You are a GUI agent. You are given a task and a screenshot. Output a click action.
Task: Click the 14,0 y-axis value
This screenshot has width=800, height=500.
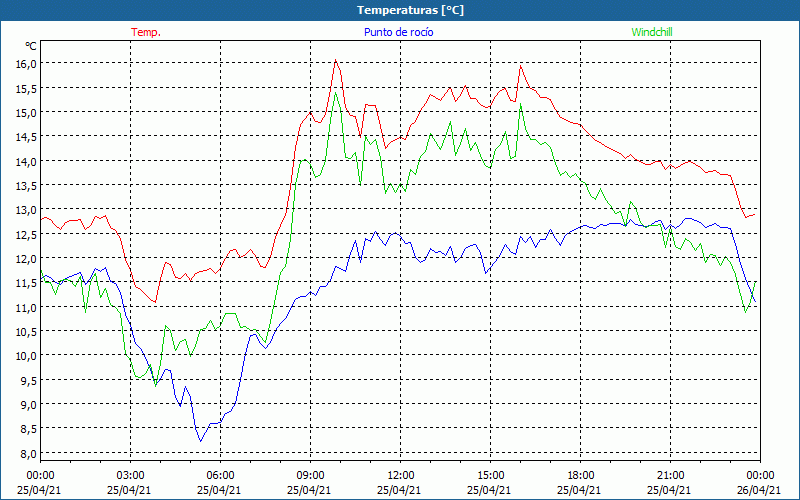click(x=26, y=161)
